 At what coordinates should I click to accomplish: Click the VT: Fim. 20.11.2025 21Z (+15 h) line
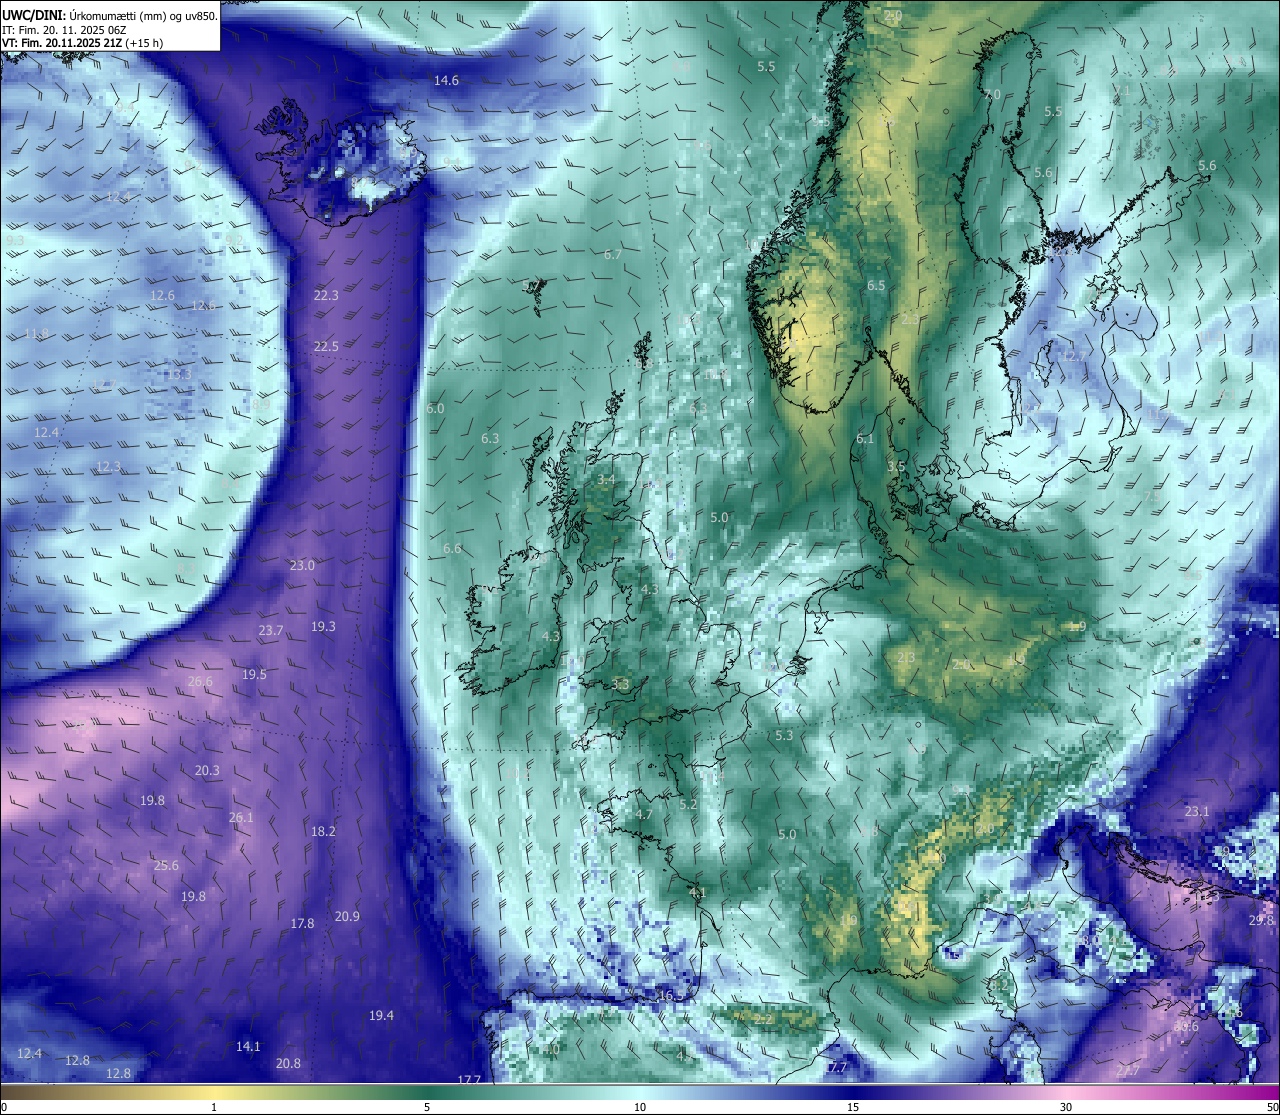tap(83, 43)
